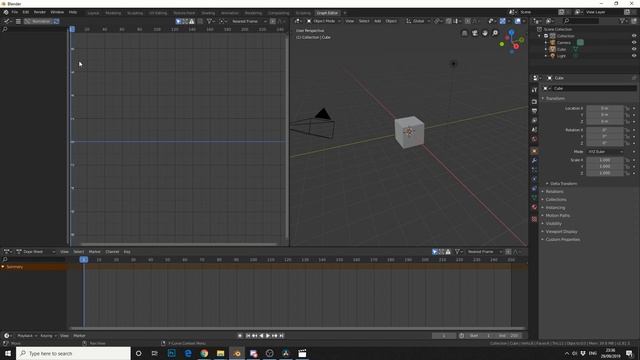Click the outliner search field
This screenshot has width=640, height=360.
point(581,21)
